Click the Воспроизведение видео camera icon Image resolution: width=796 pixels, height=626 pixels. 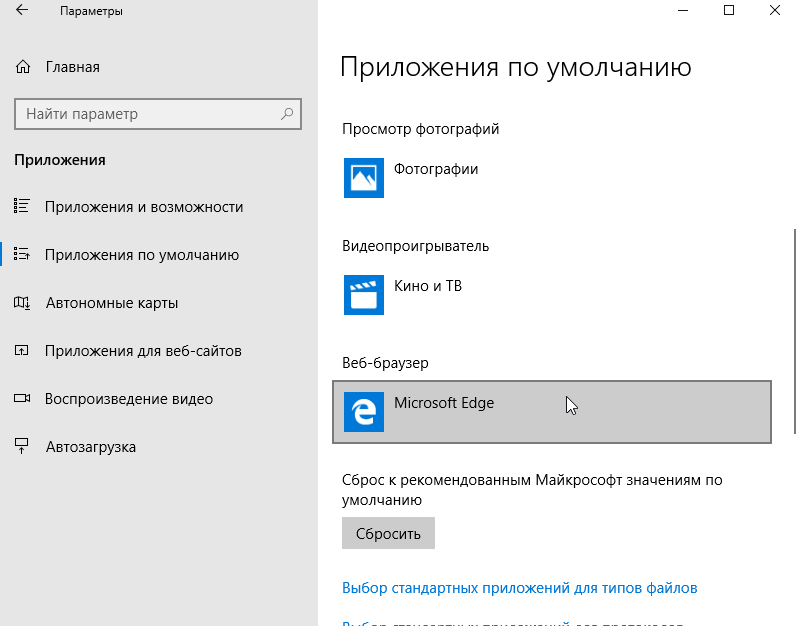[x=22, y=398]
